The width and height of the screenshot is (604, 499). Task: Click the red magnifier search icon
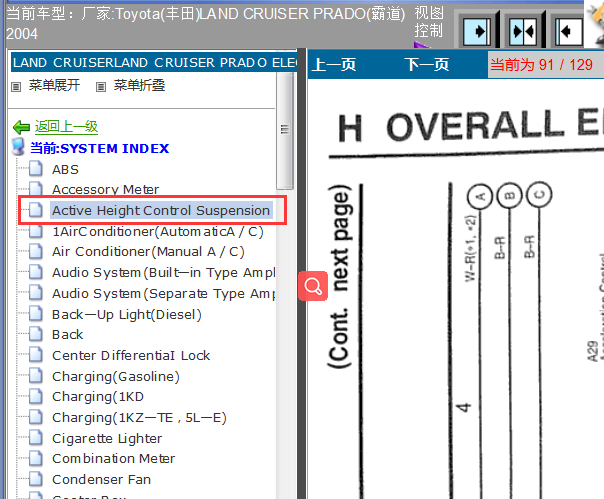click(313, 286)
